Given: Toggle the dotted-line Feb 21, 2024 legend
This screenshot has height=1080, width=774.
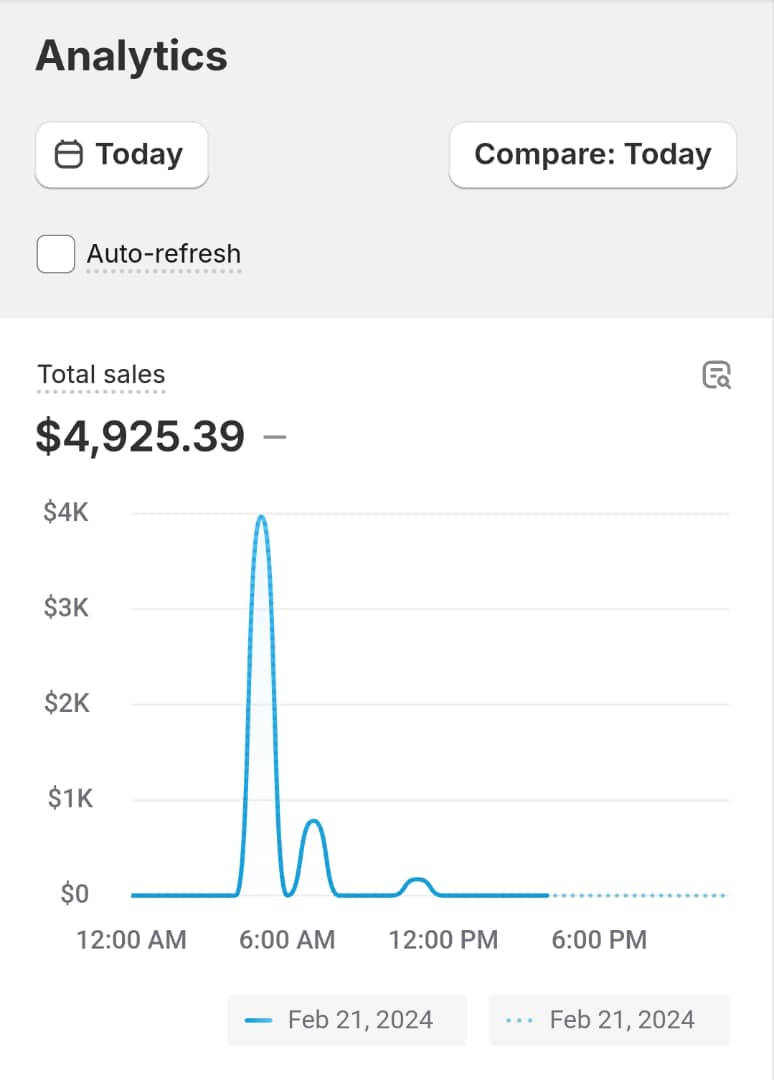Looking at the screenshot, I should click(x=609, y=1020).
